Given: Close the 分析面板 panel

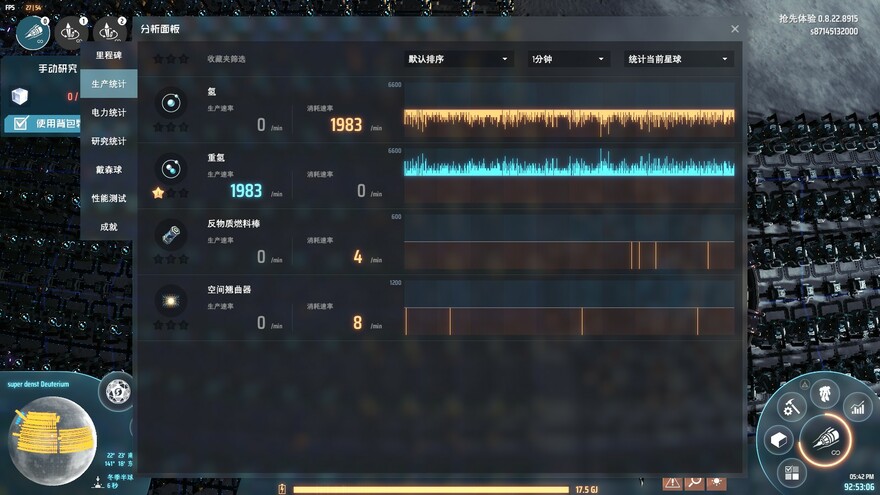Looking at the screenshot, I should 735,30.
